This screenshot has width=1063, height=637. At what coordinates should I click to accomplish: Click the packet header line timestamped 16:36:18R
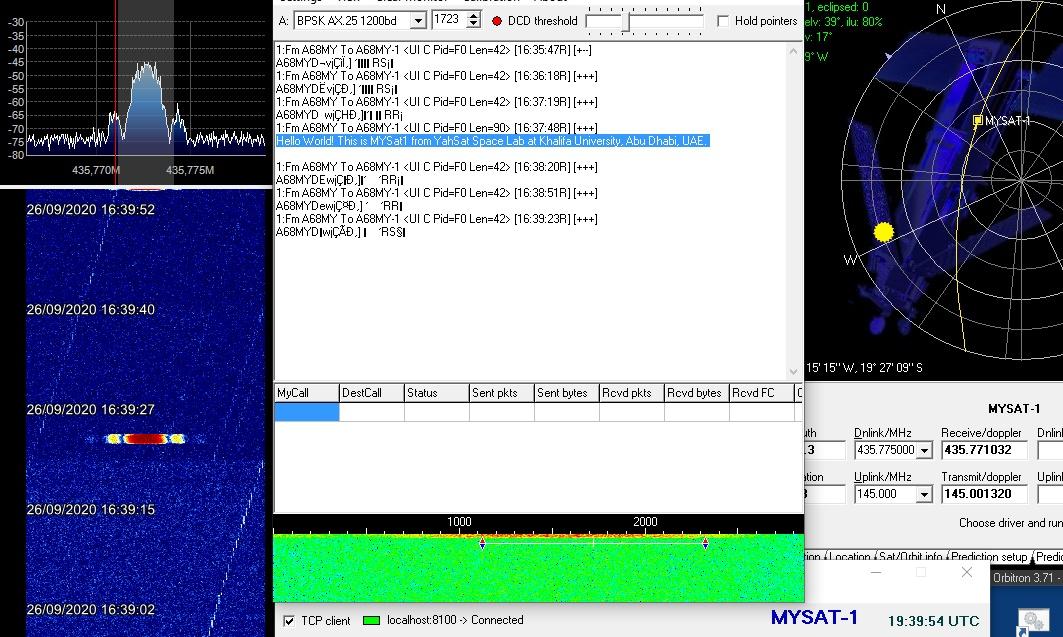click(437, 76)
